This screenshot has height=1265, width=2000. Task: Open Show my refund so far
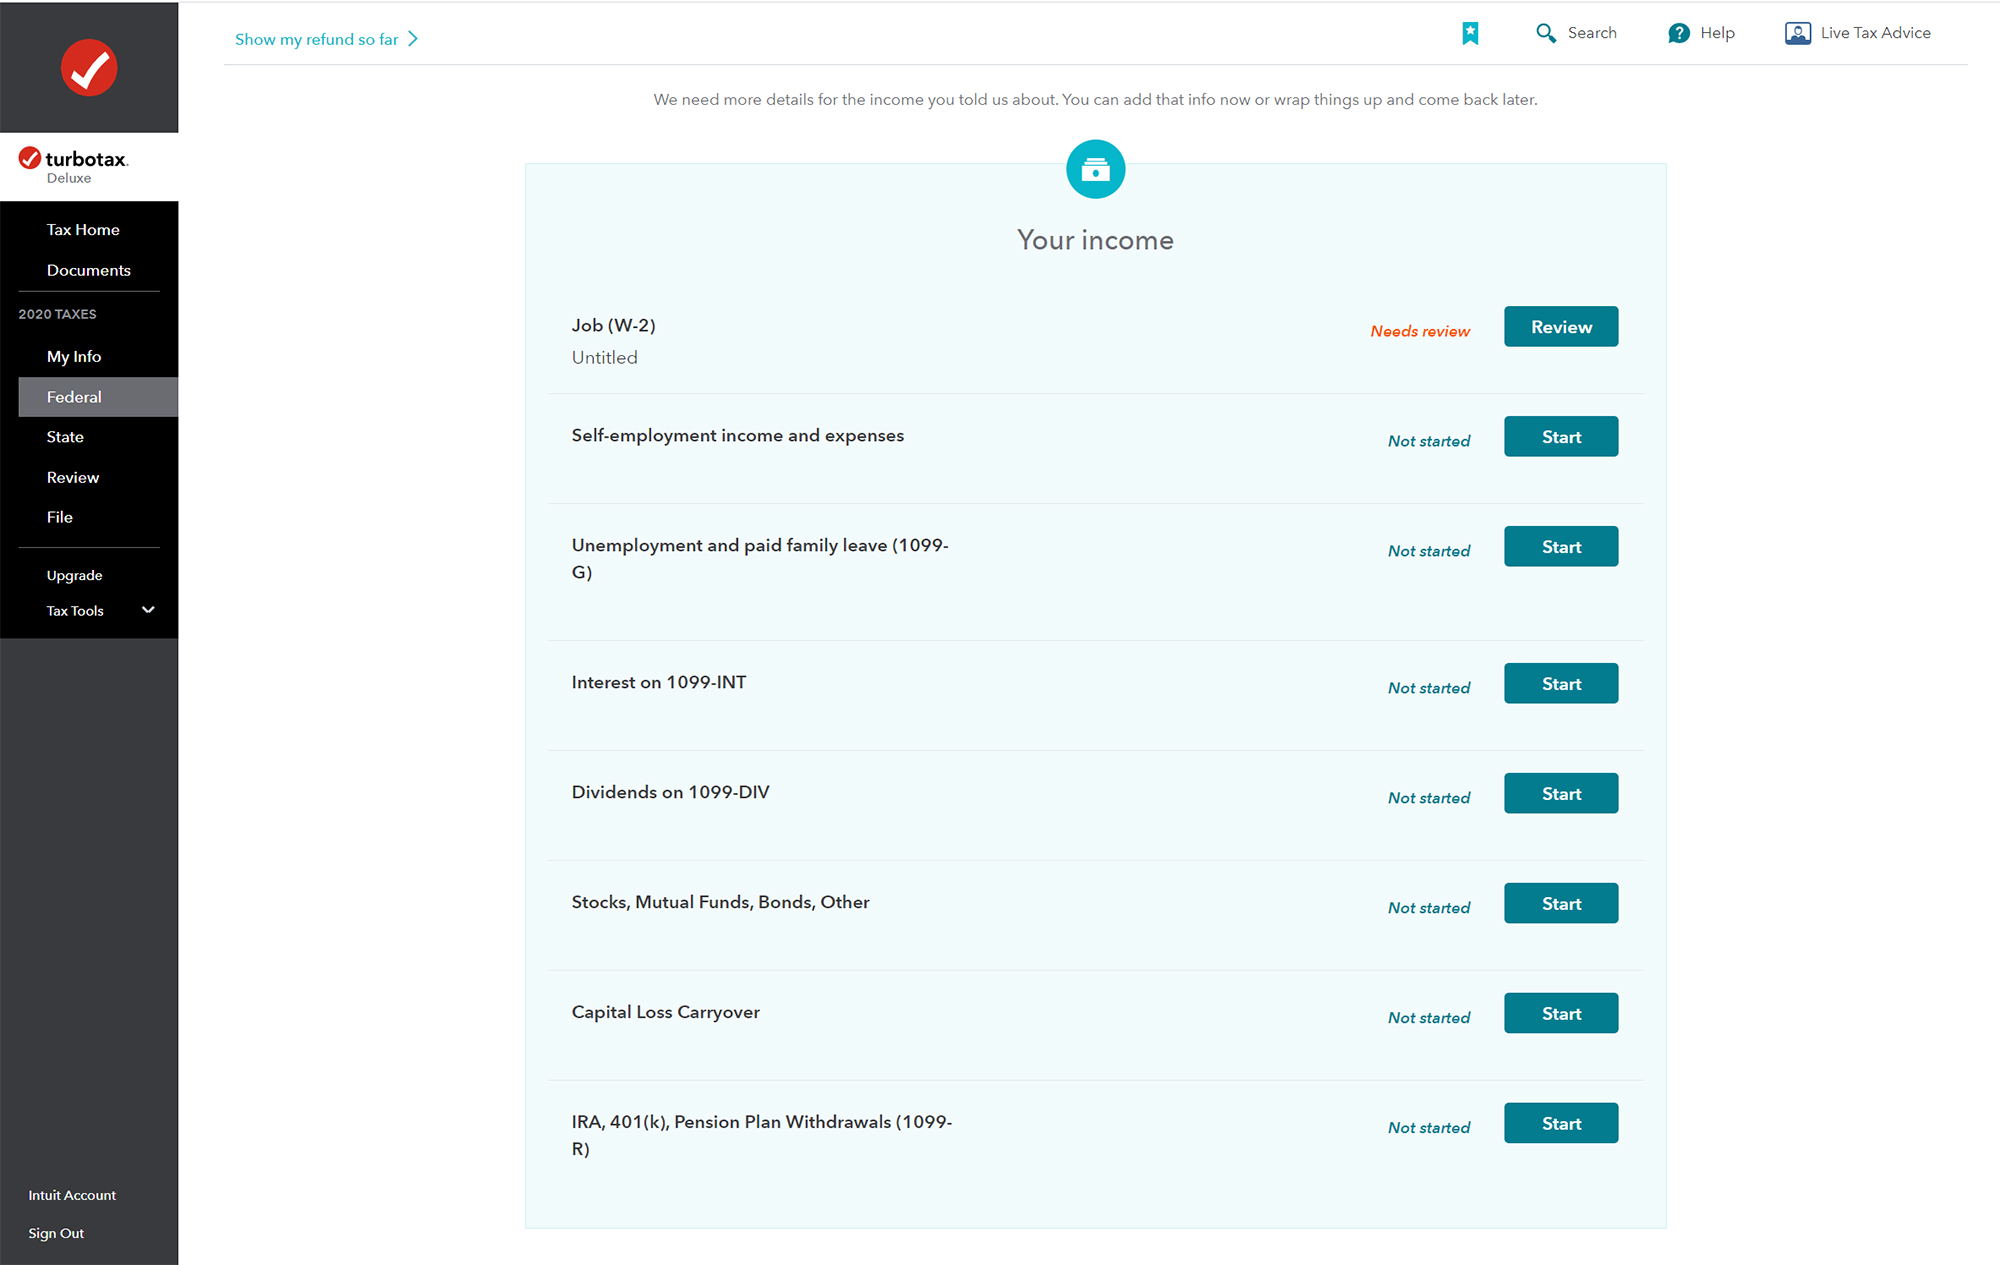tap(316, 39)
